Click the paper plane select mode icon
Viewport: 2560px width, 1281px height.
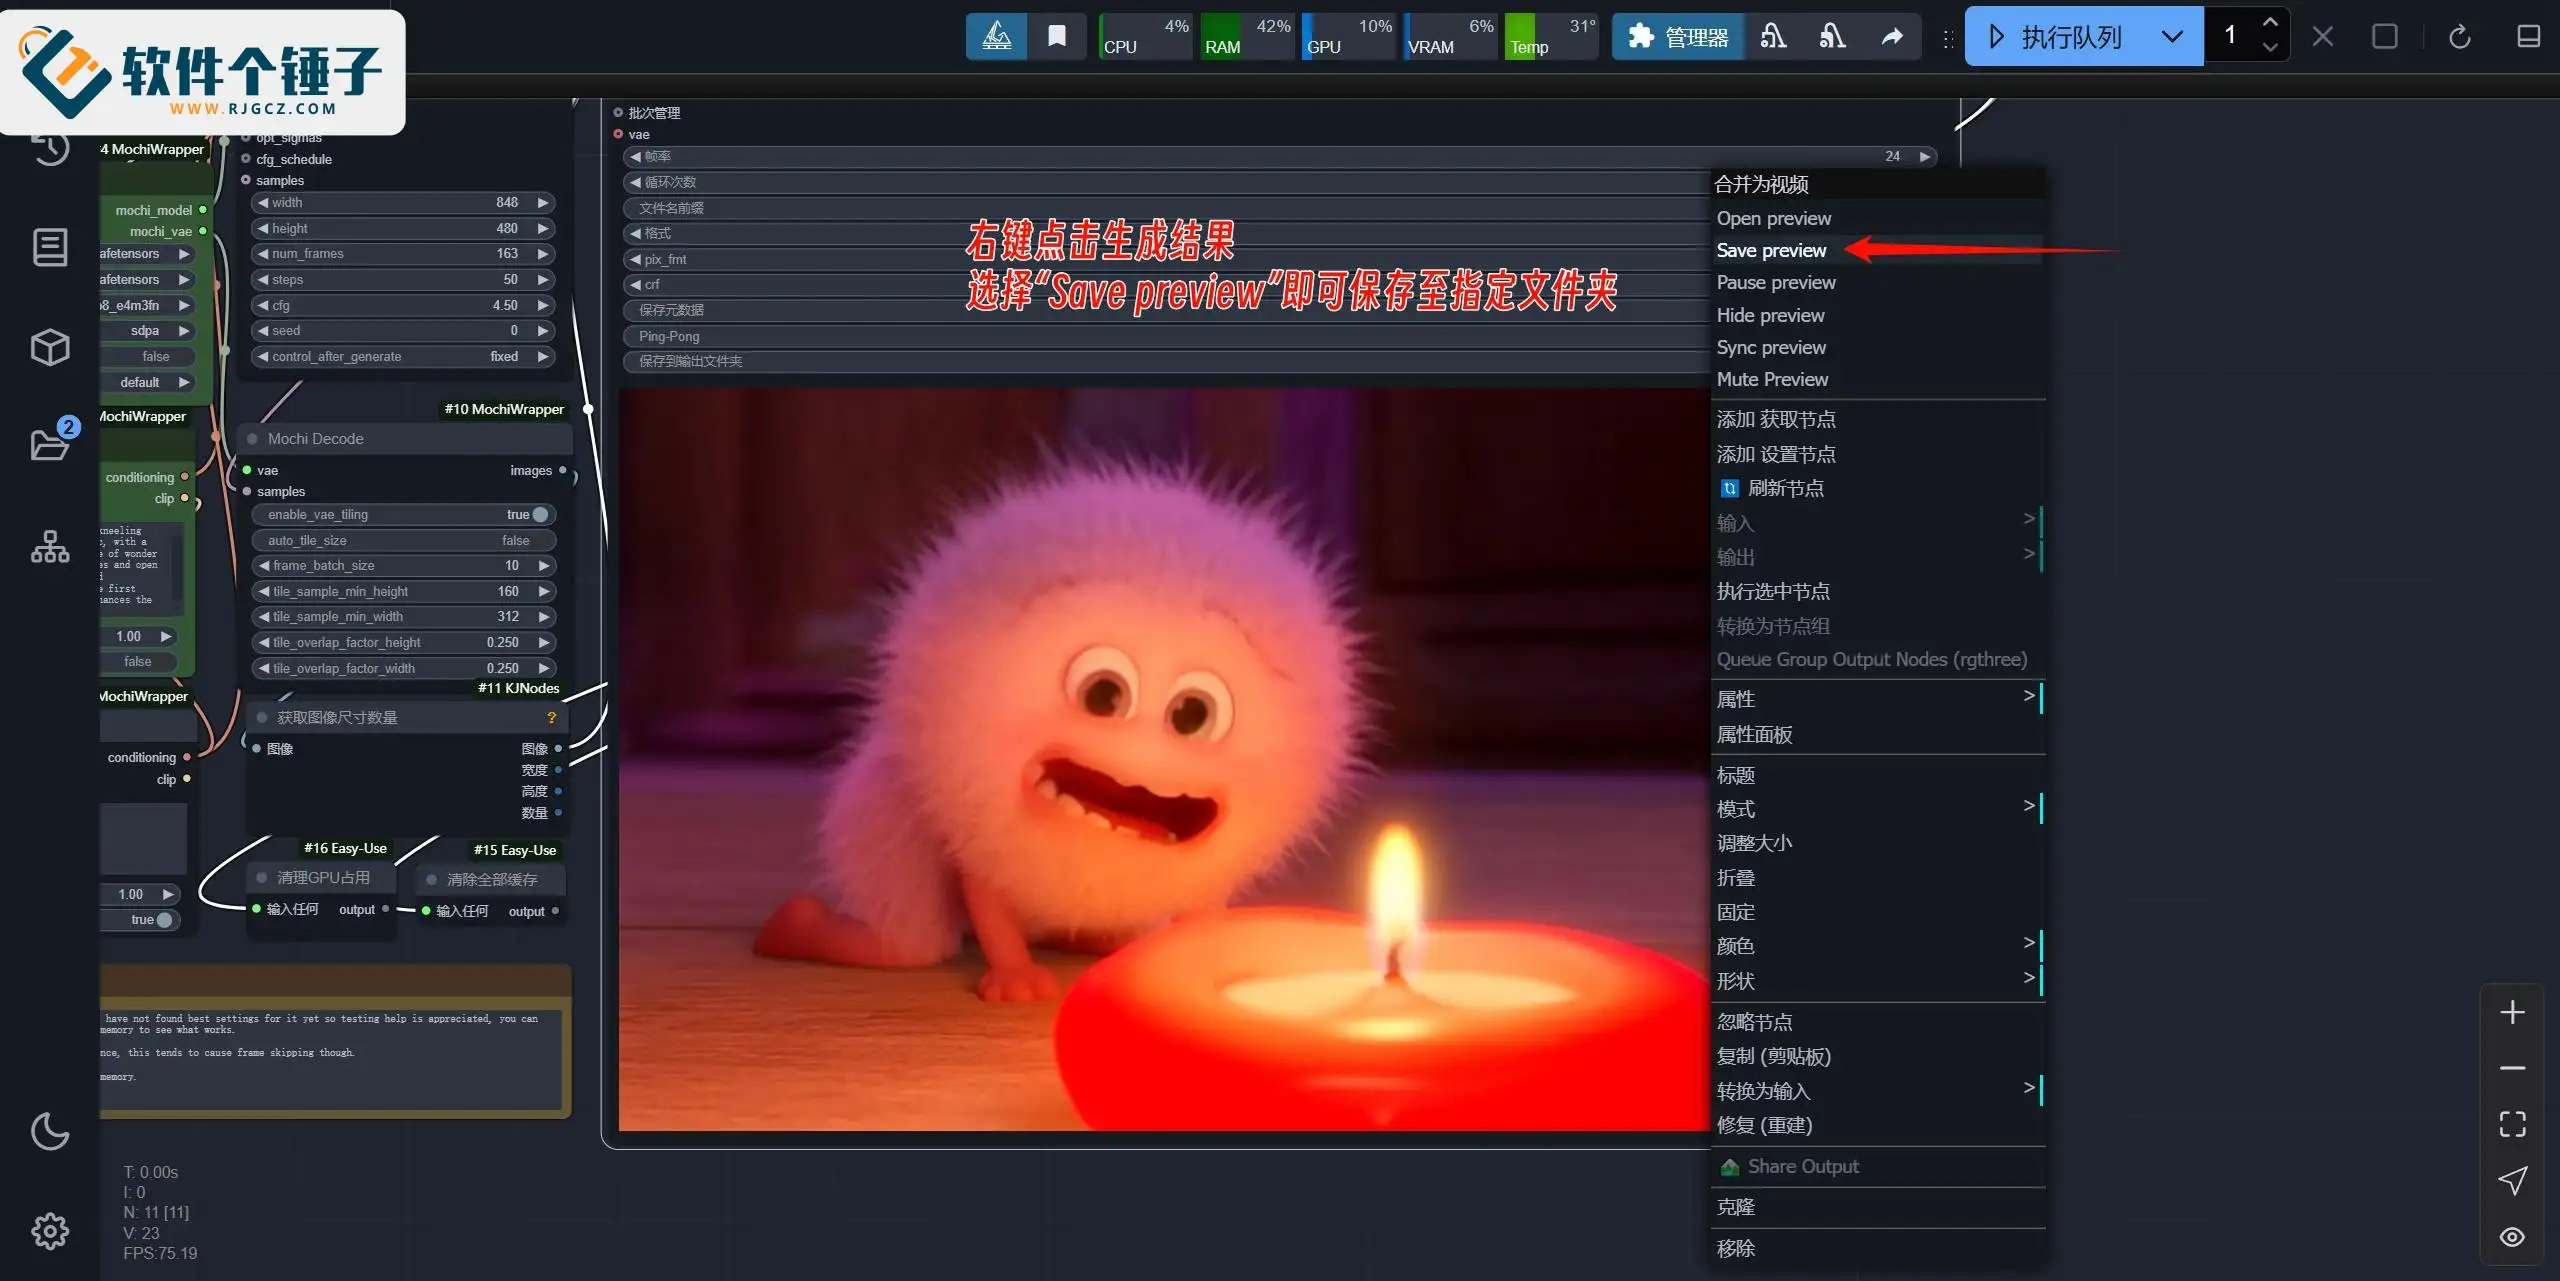pyautogui.click(x=2512, y=1180)
